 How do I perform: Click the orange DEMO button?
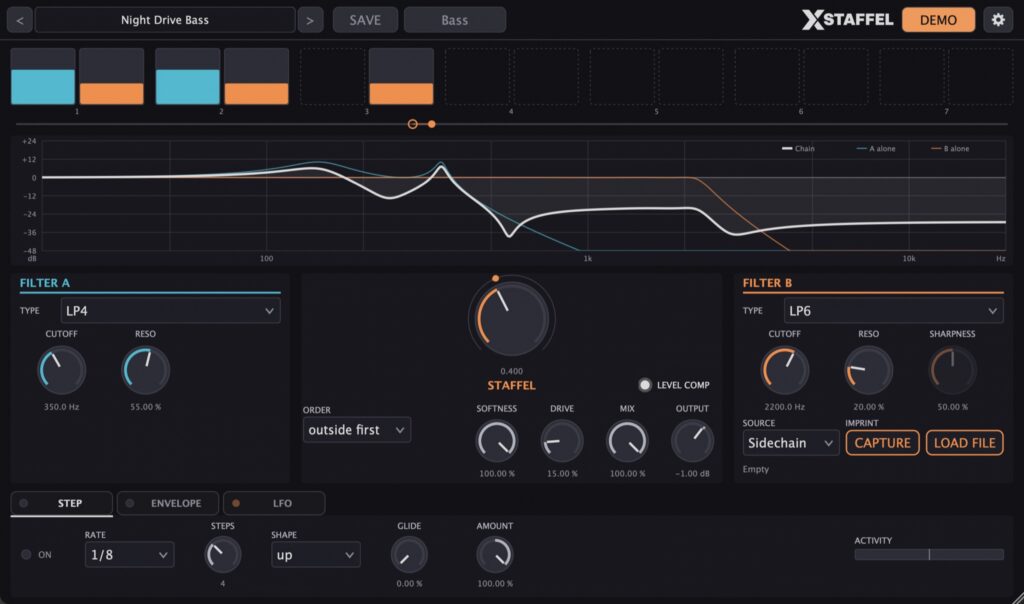click(938, 20)
